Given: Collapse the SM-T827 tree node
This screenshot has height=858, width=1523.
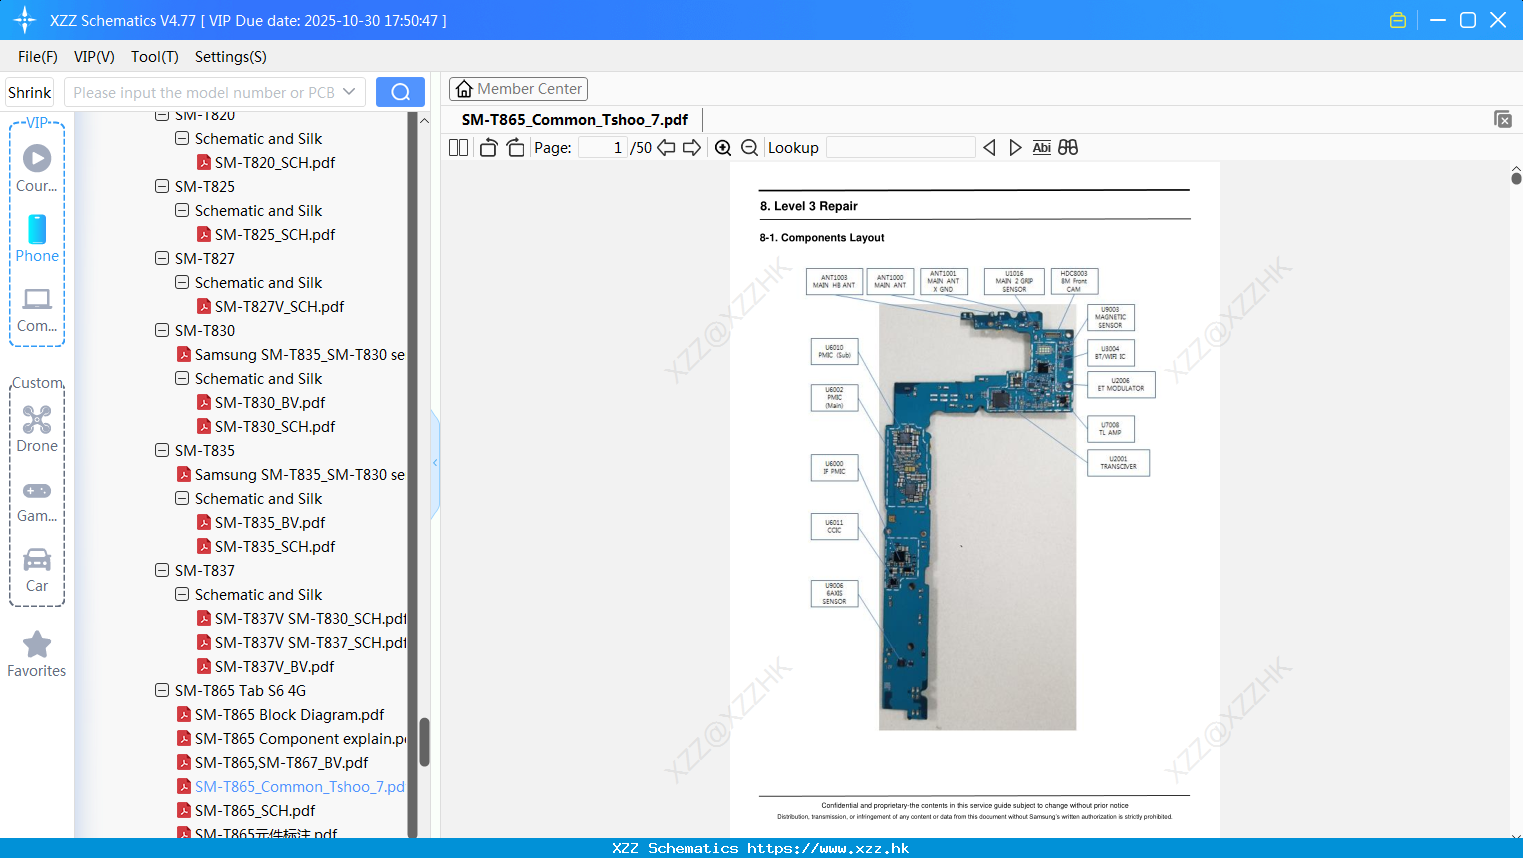Looking at the screenshot, I should click(x=162, y=258).
